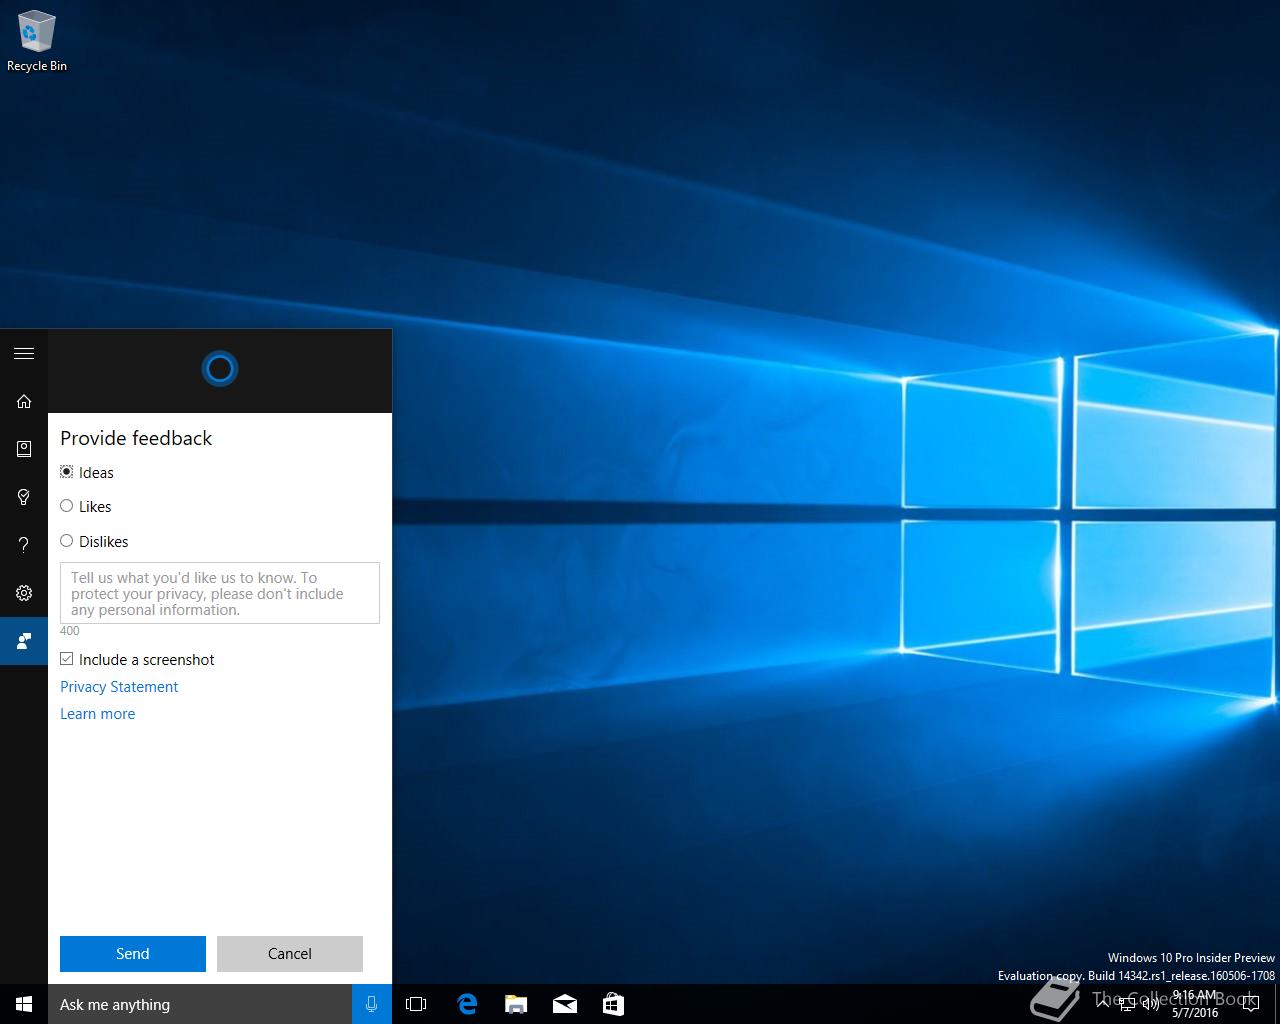1280x1024 pixels.
Task: Open the Mail app from taskbar
Action: [564, 1004]
